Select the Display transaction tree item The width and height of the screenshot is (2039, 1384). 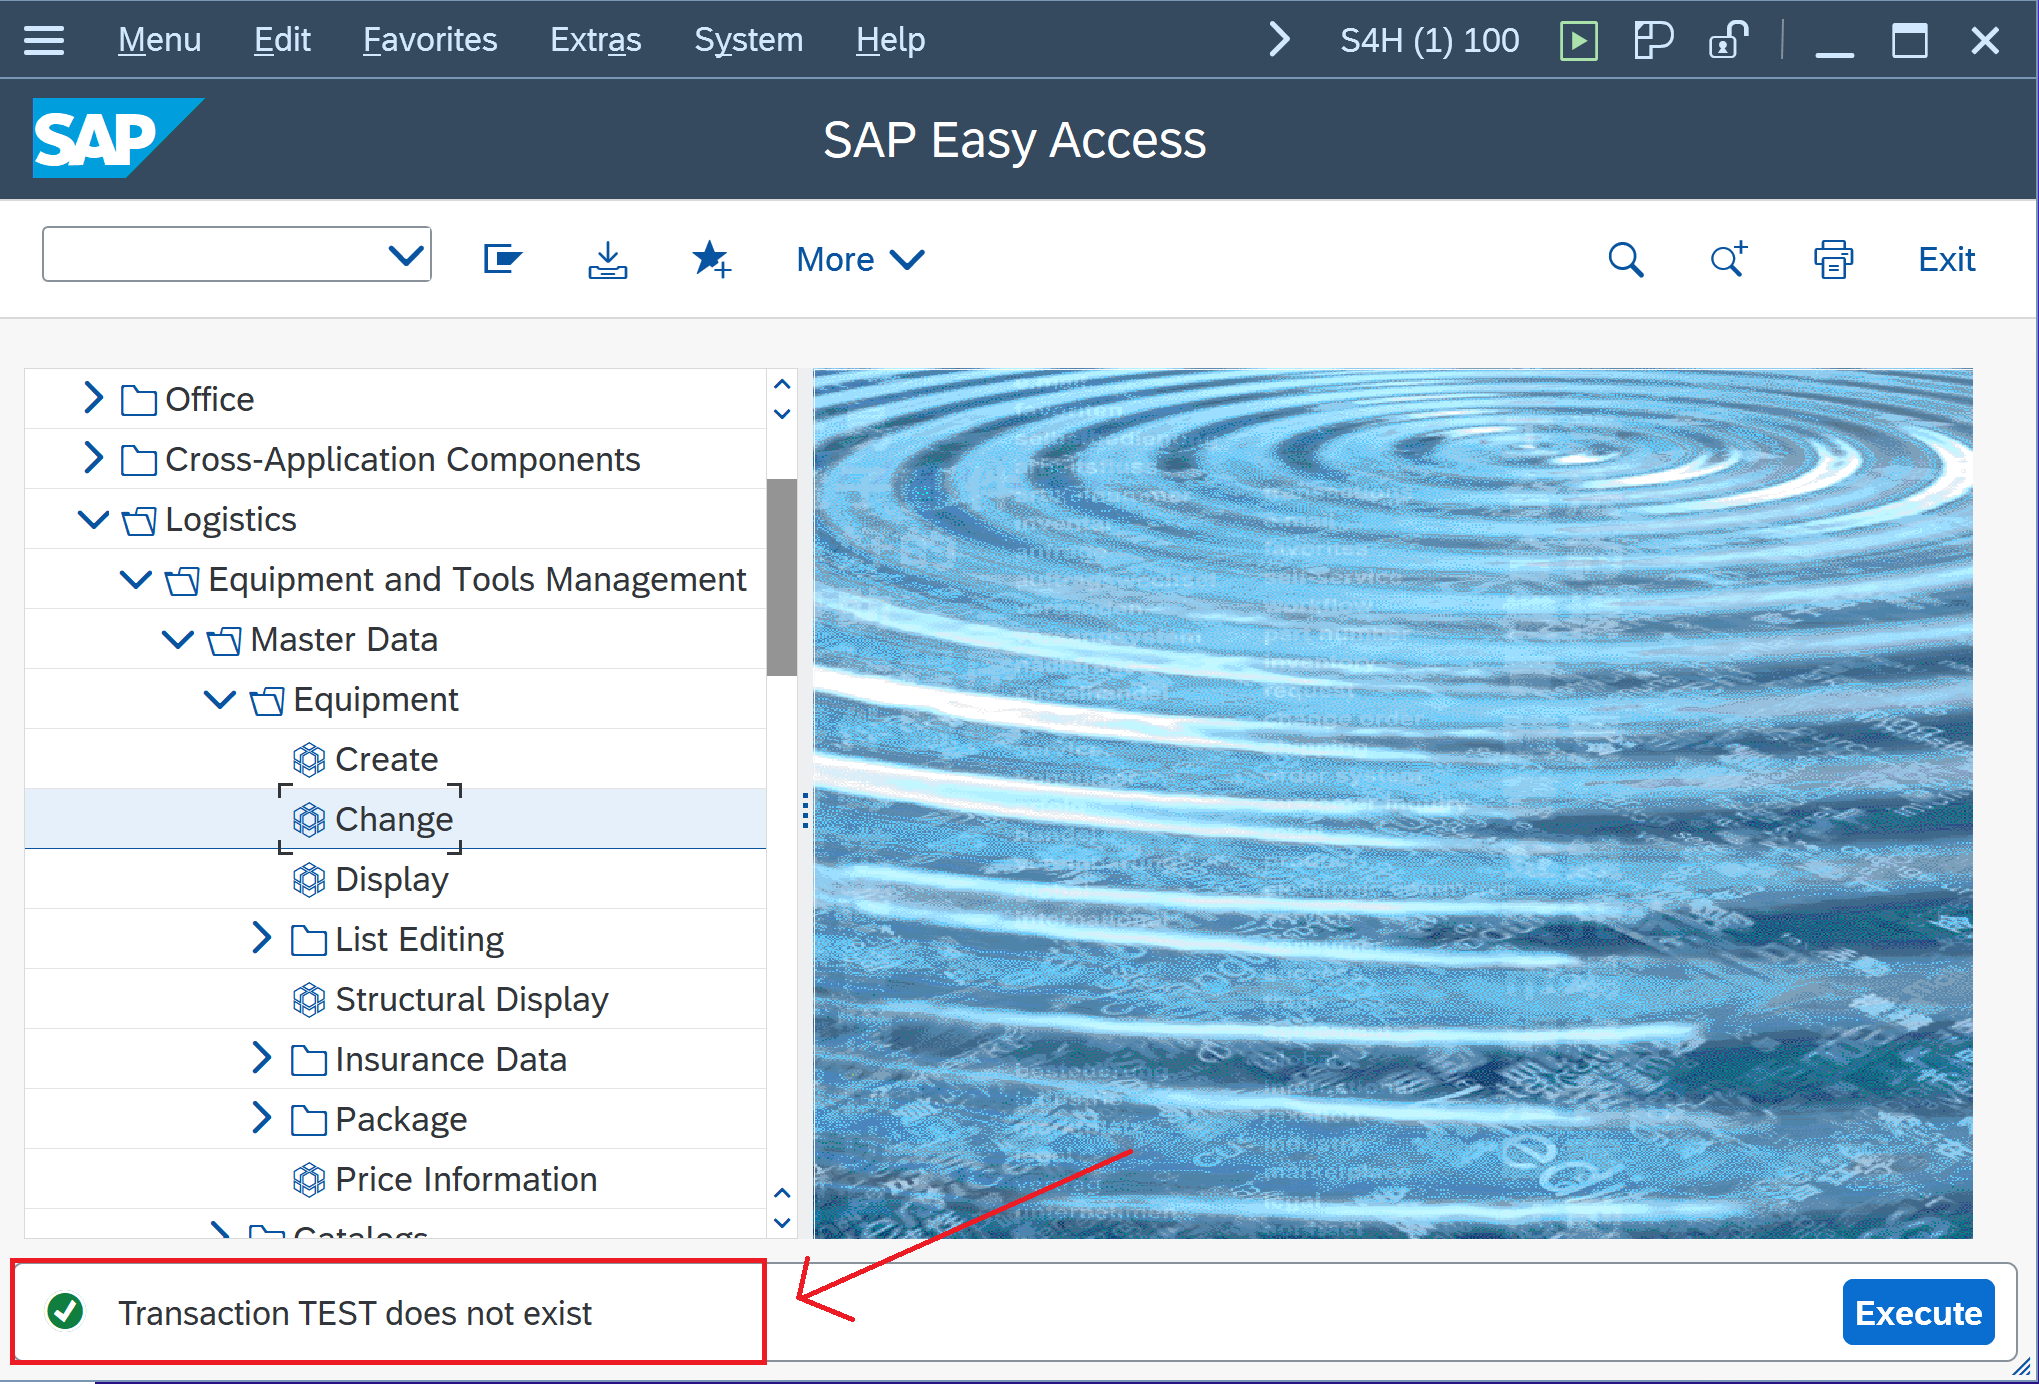click(x=391, y=879)
